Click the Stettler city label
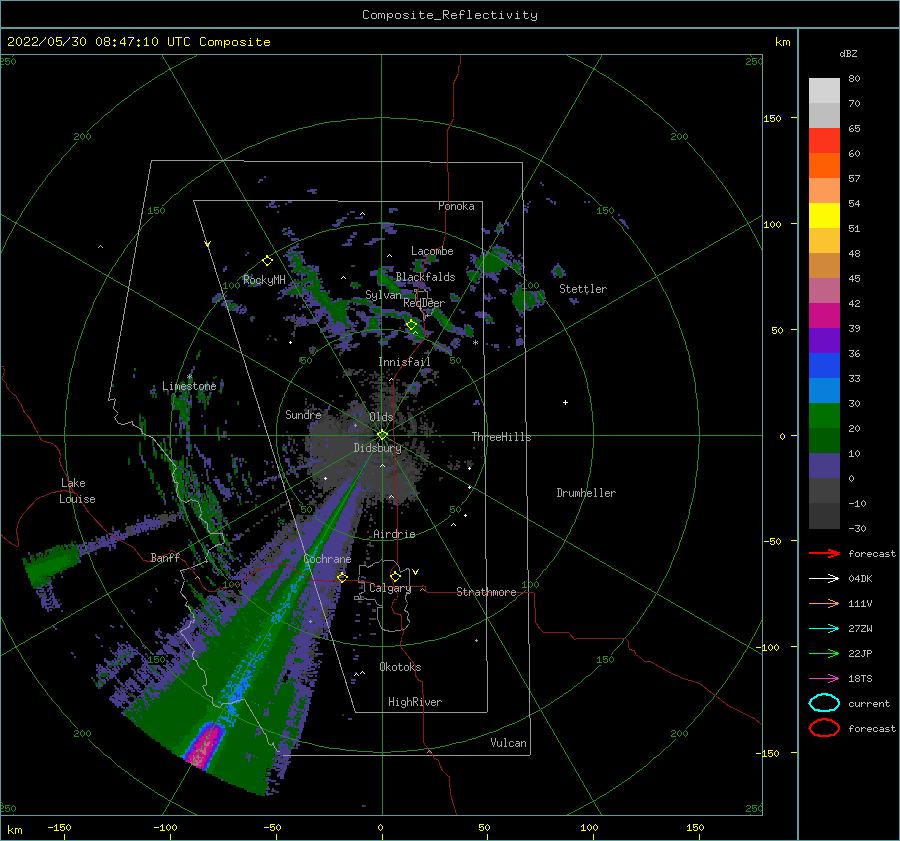The height and width of the screenshot is (841, 900). [583, 289]
